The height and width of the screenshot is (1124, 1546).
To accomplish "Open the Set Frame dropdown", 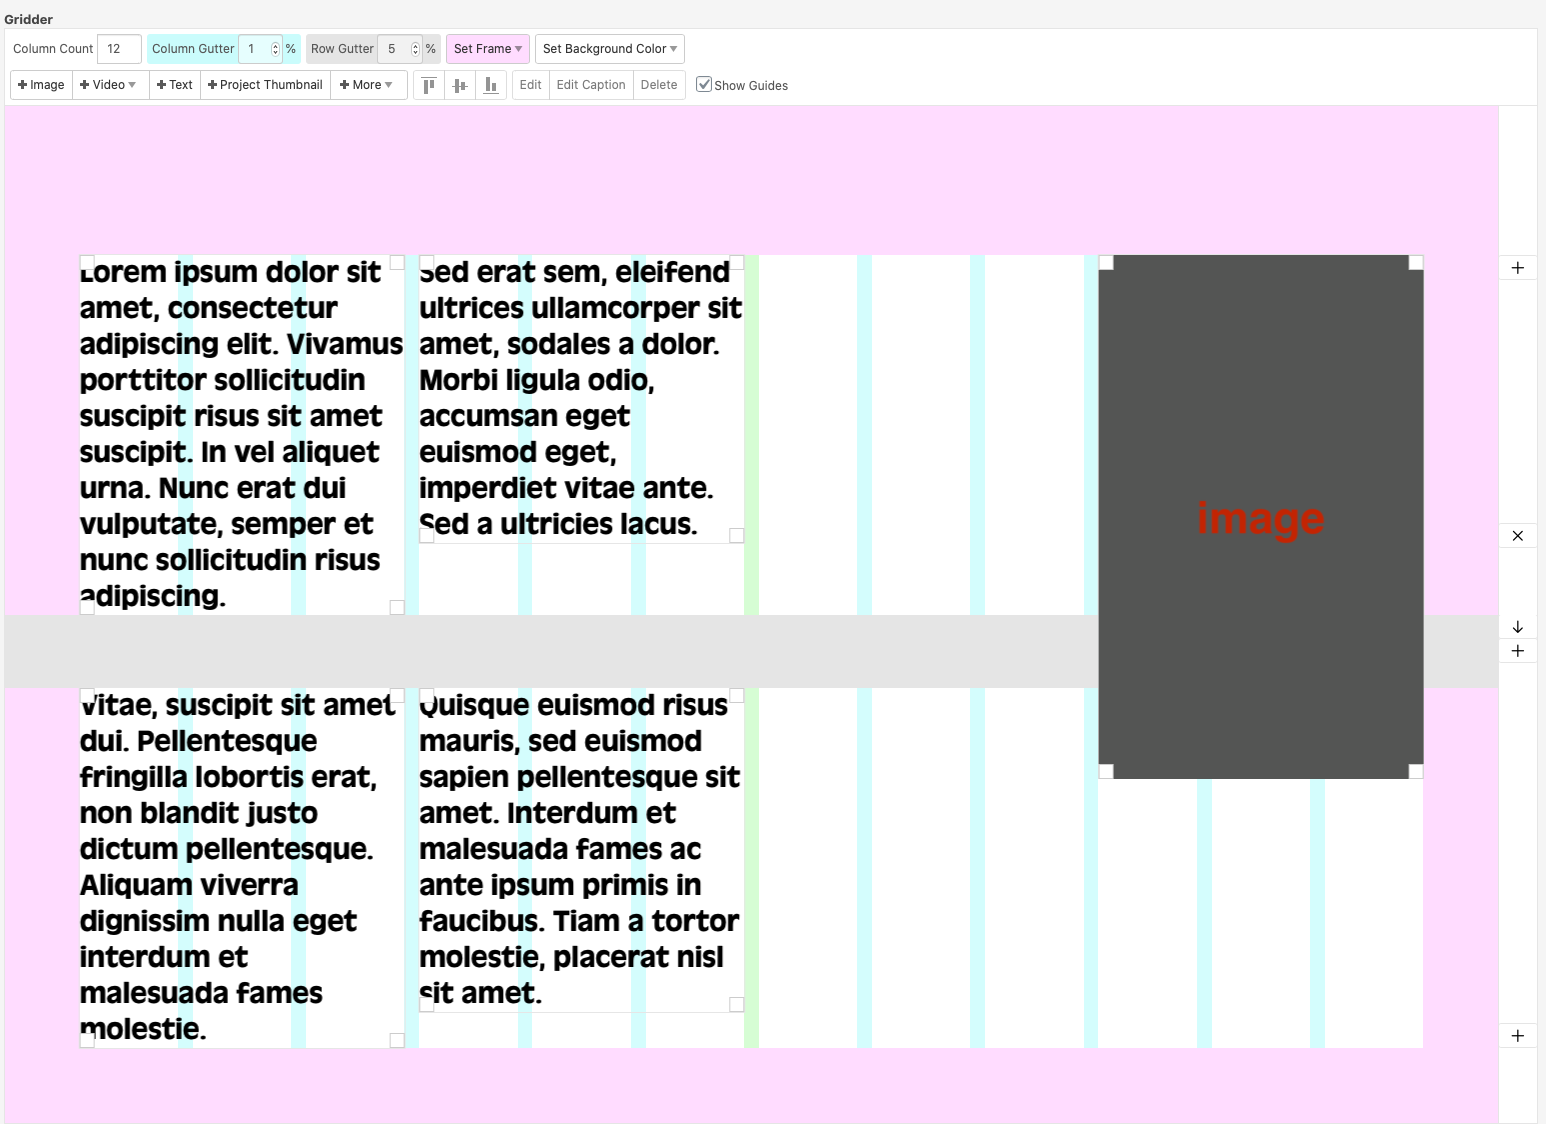I will coord(487,49).
